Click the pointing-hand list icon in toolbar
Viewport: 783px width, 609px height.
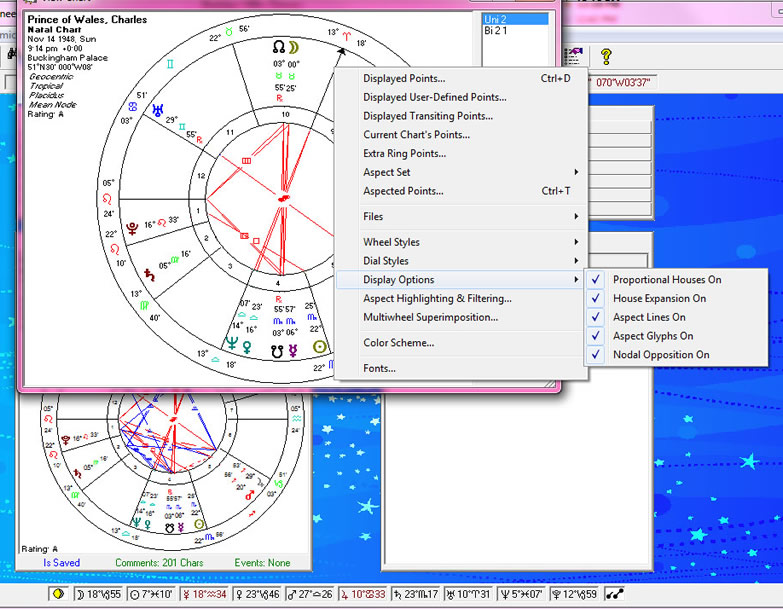click(x=574, y=56)
